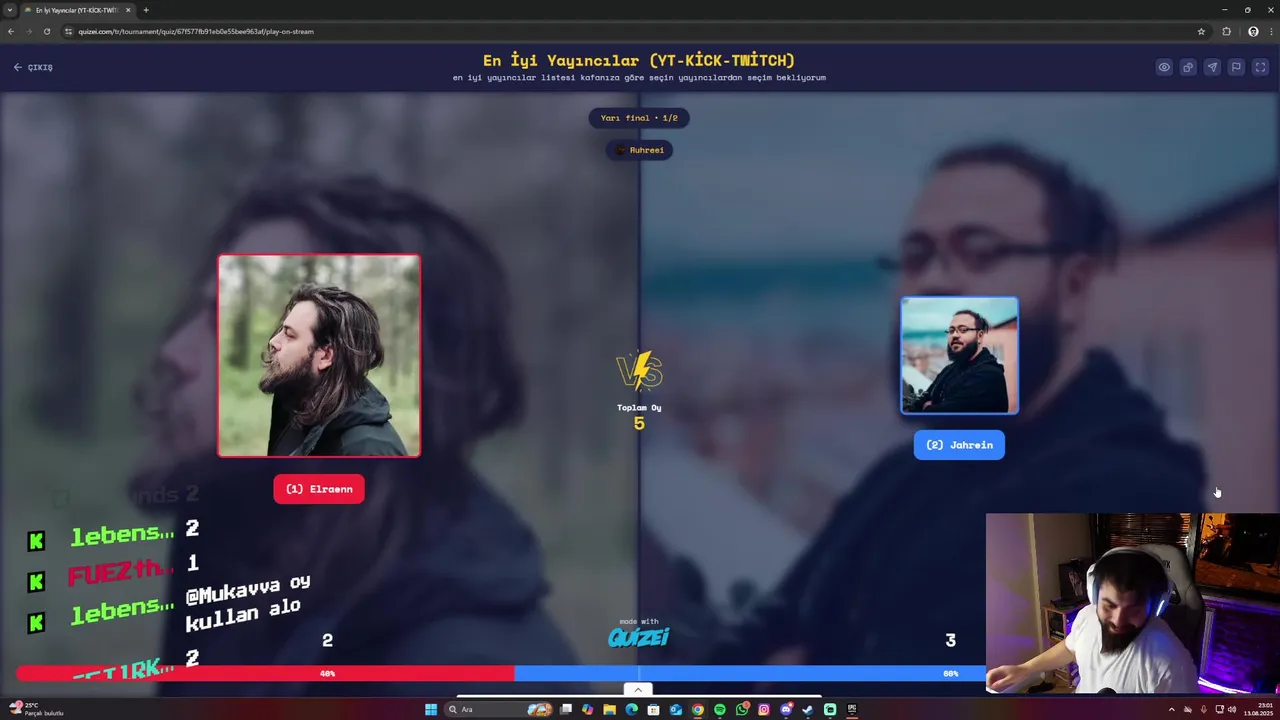Toggle the eye visibility icon in header

[x=1164, y=67]
